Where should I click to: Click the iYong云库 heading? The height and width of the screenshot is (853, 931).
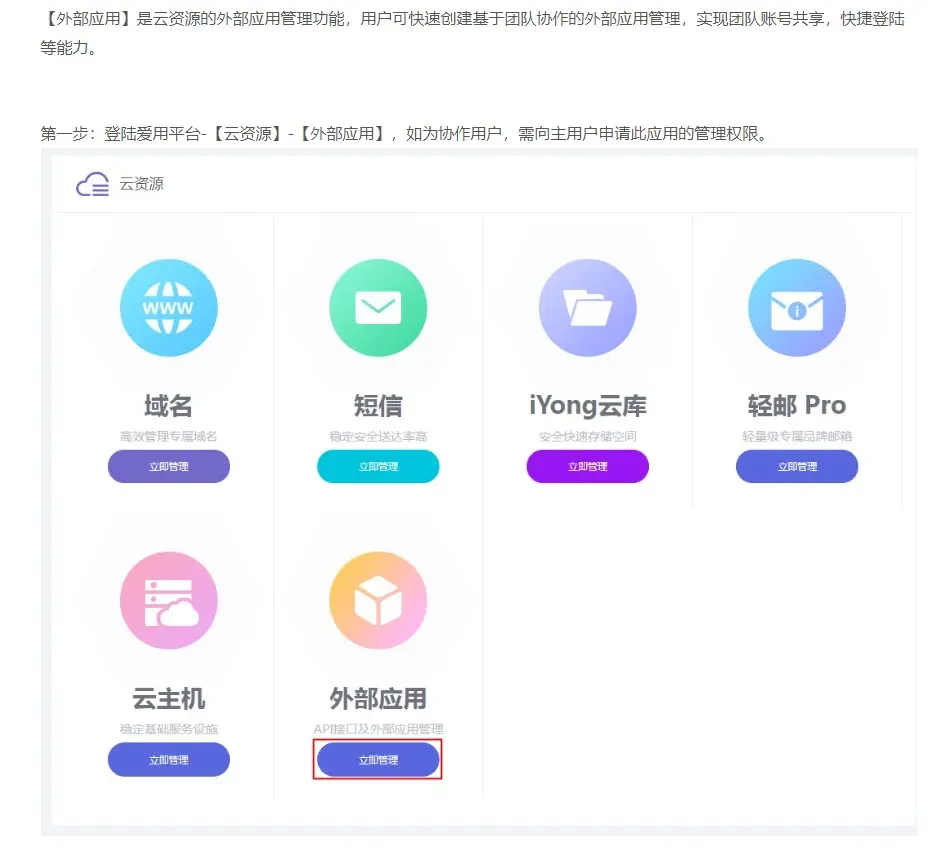587,406
